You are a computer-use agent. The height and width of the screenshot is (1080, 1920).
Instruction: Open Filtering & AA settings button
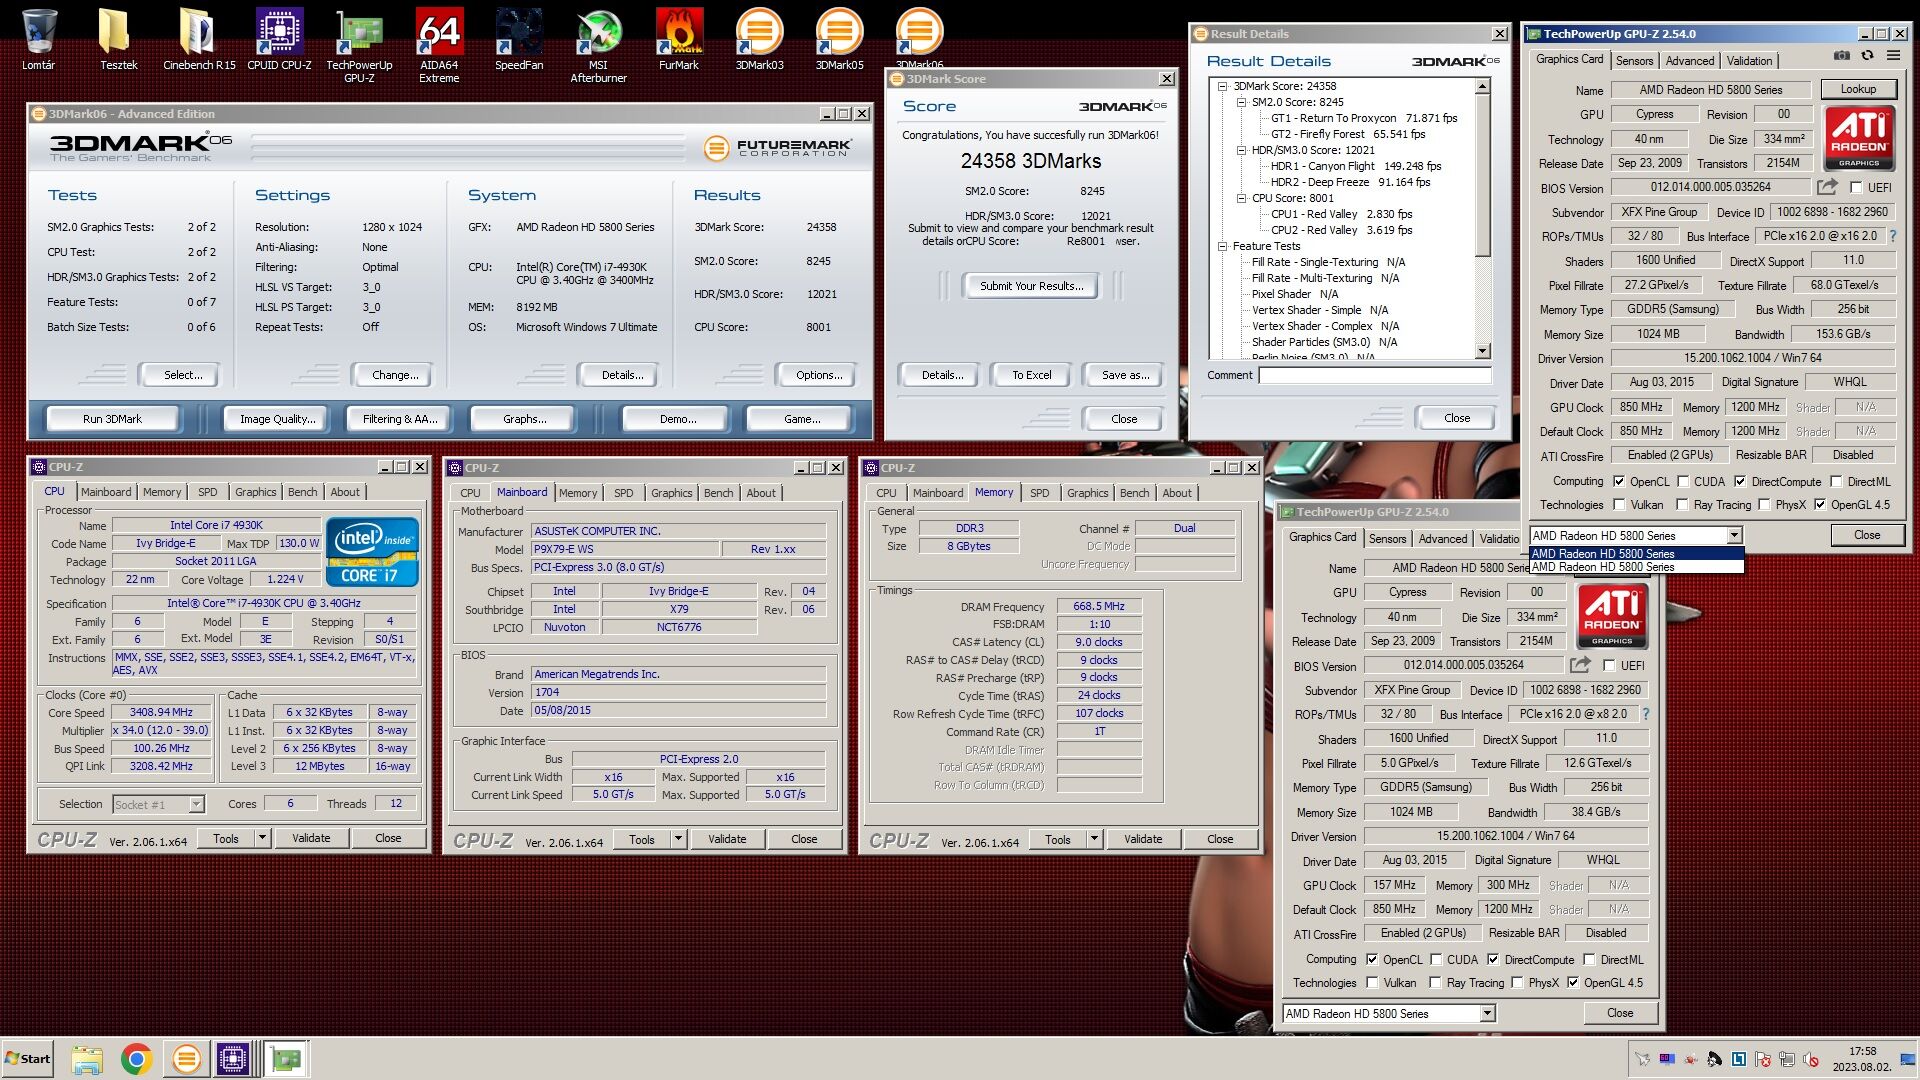[399, 419]
